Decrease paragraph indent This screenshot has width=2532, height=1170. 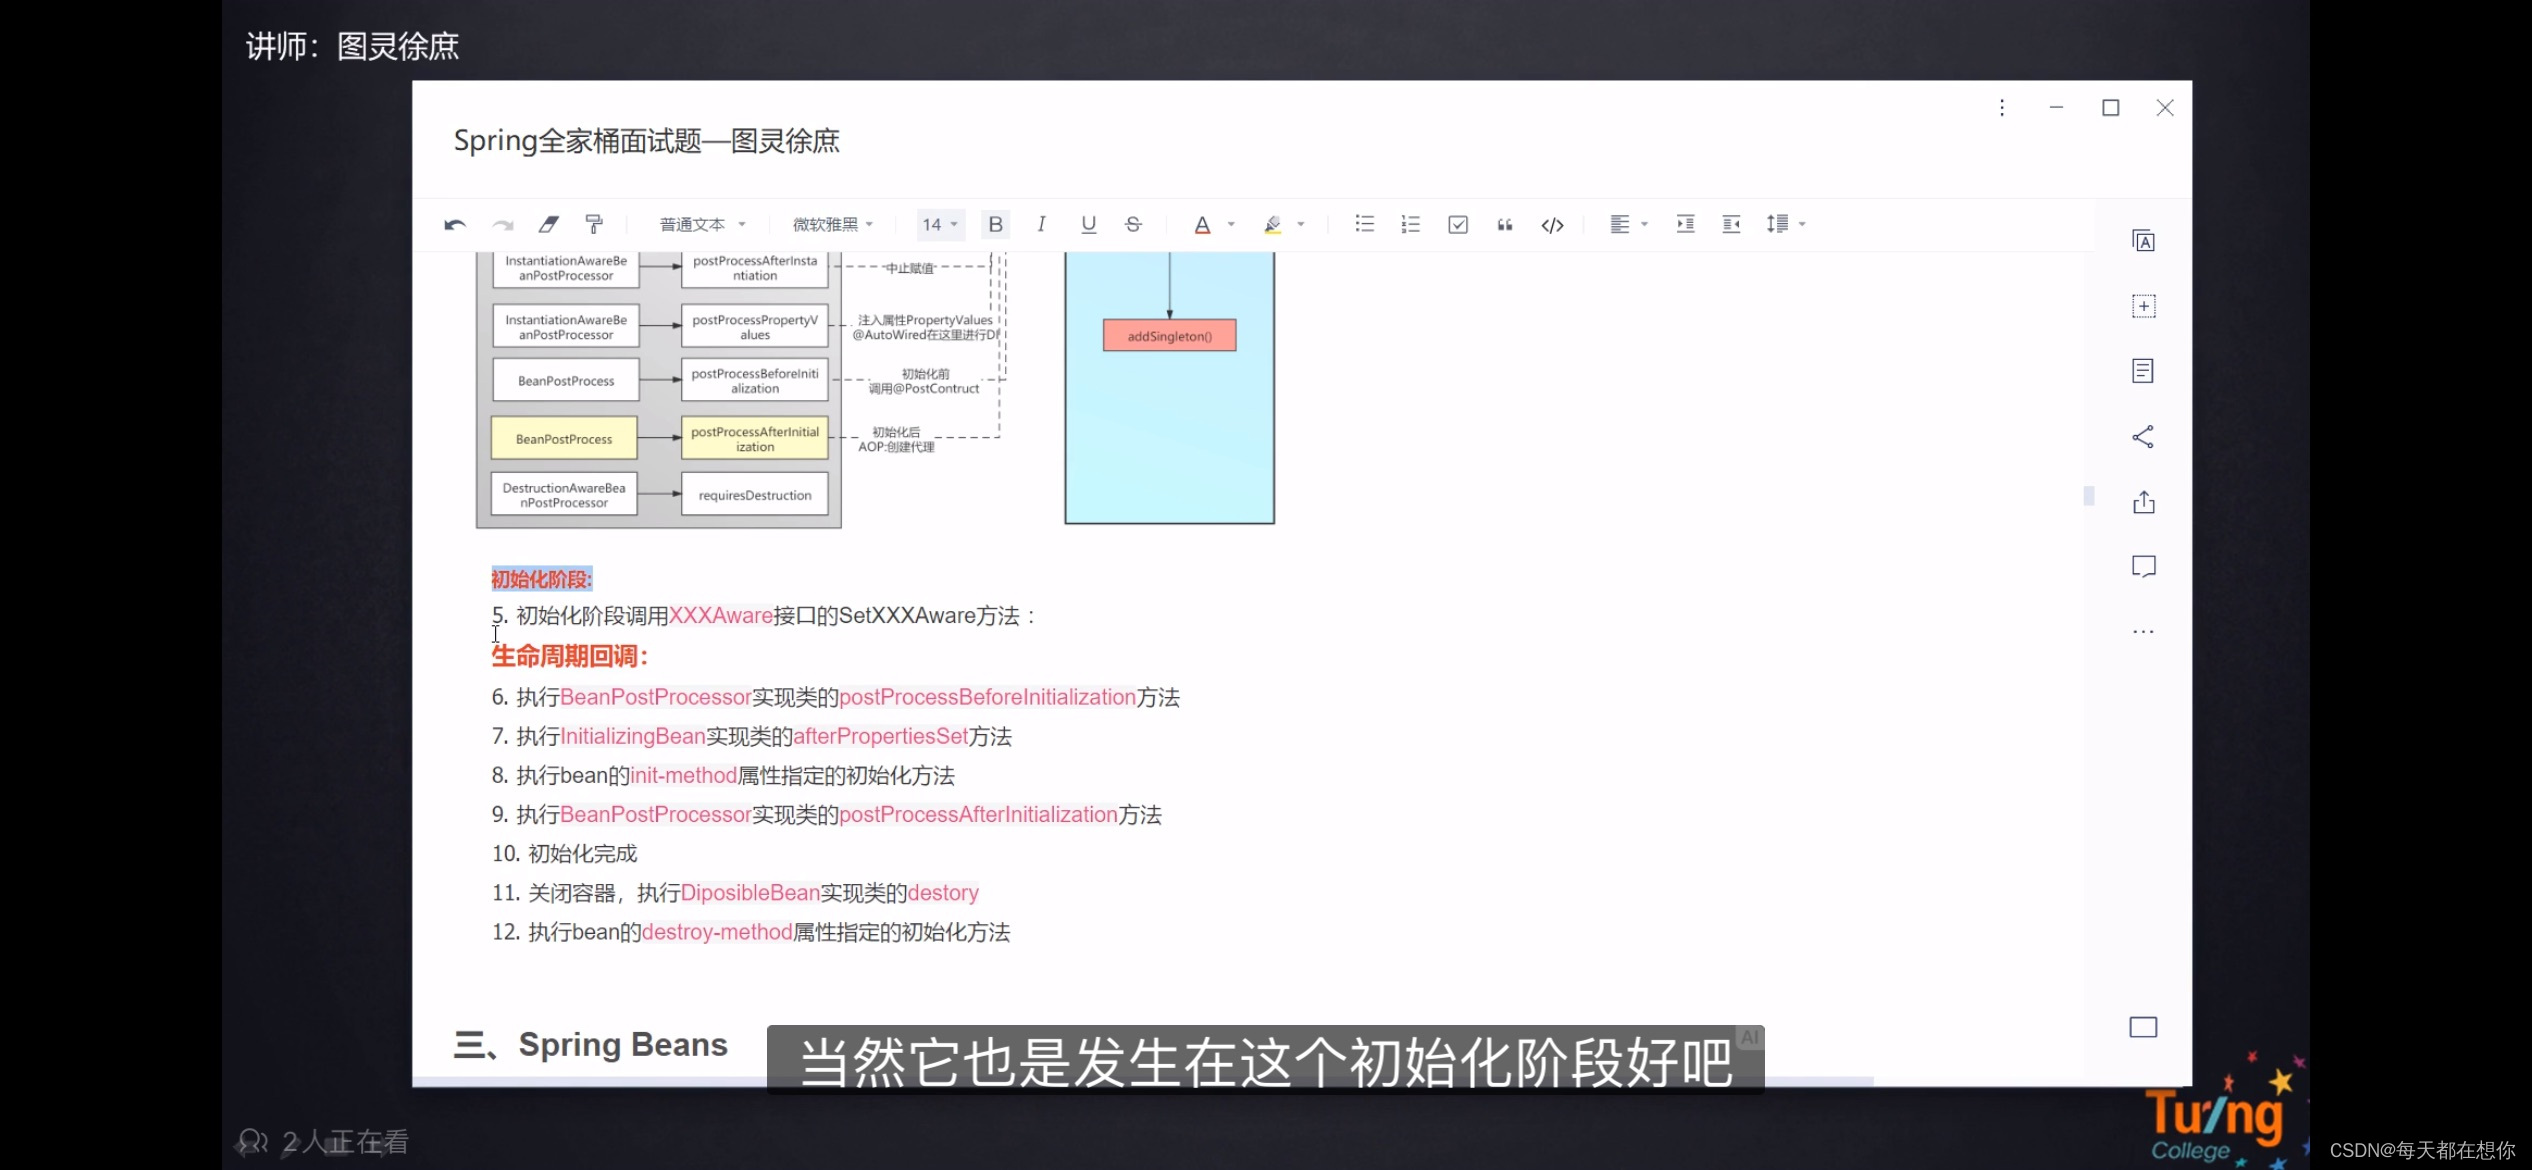[x=1732, y=224]
